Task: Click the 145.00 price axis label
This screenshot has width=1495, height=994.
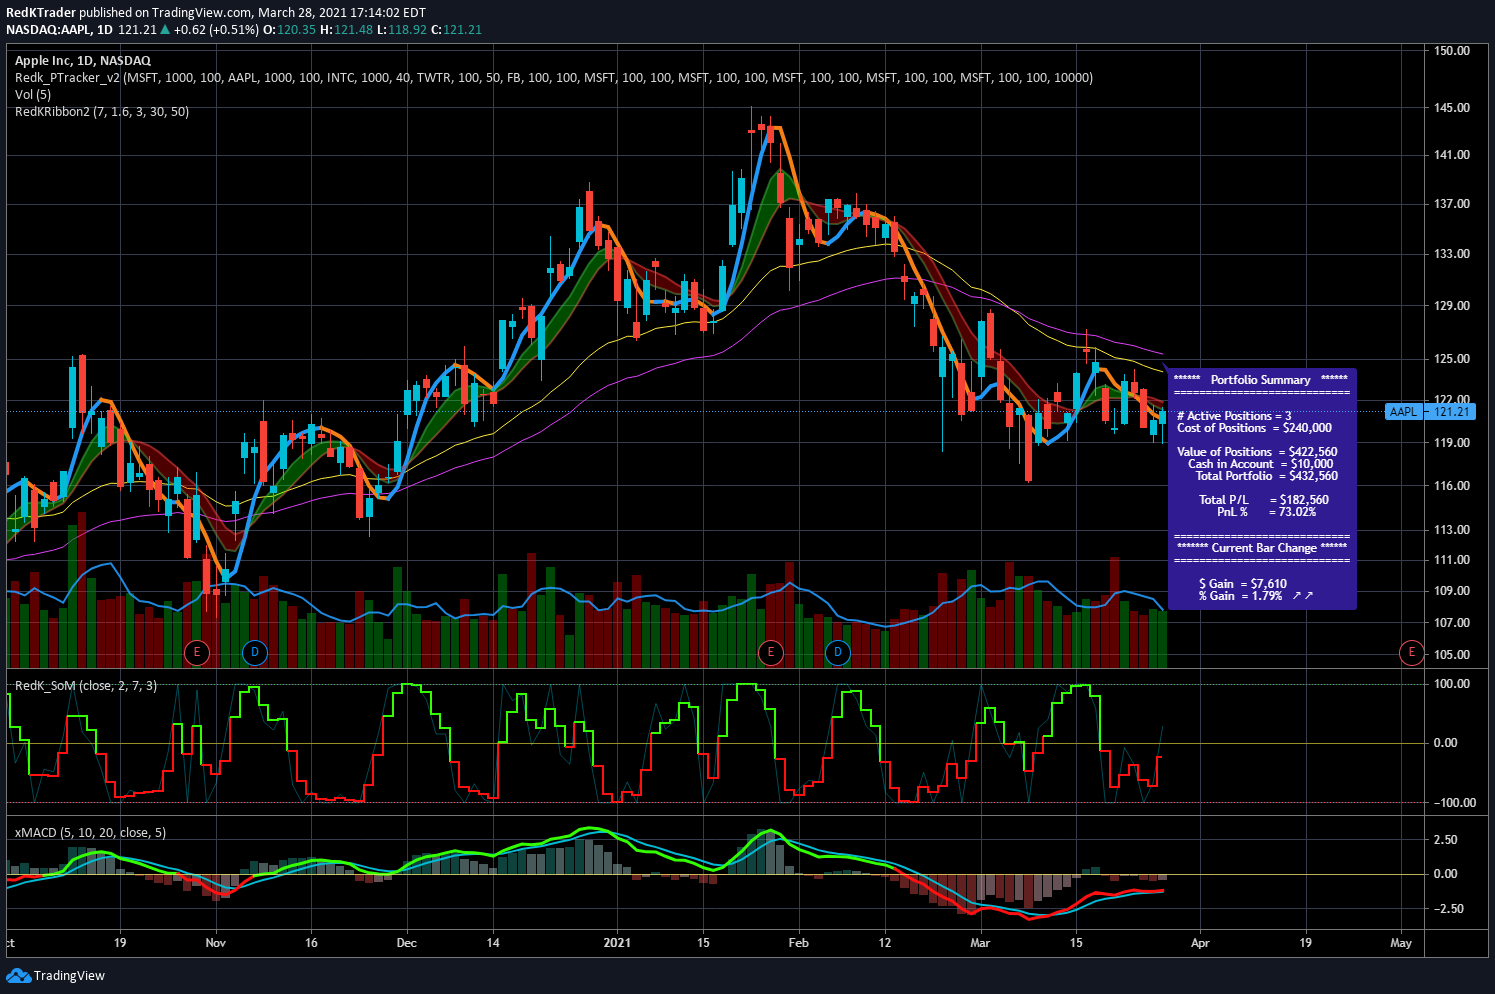Action: 1452,108
